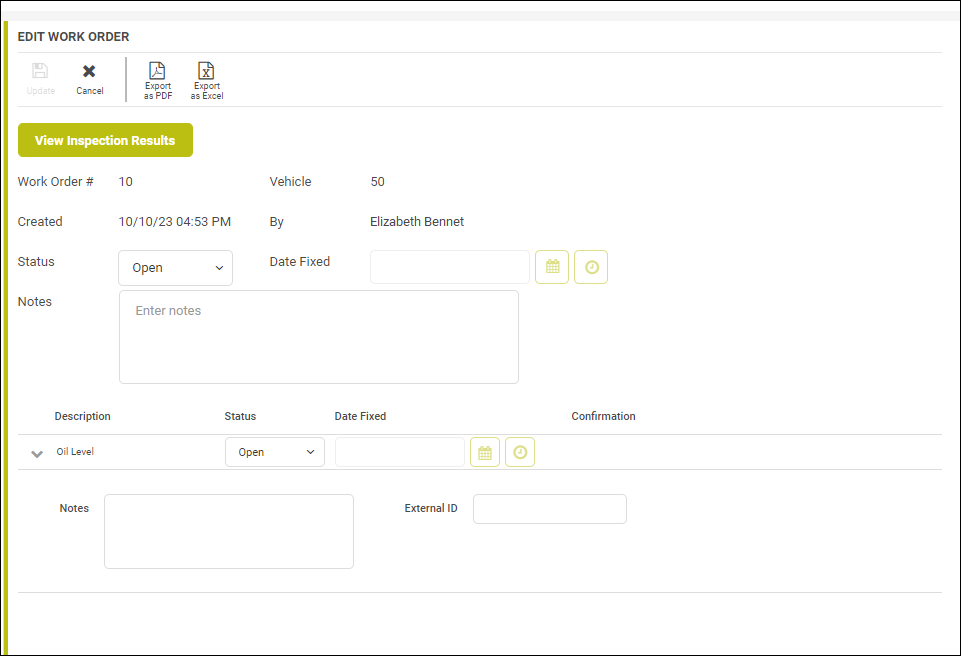Open the Oil Level Status dropdown
The width and height of the screenshot is (961, 656).
275,452
